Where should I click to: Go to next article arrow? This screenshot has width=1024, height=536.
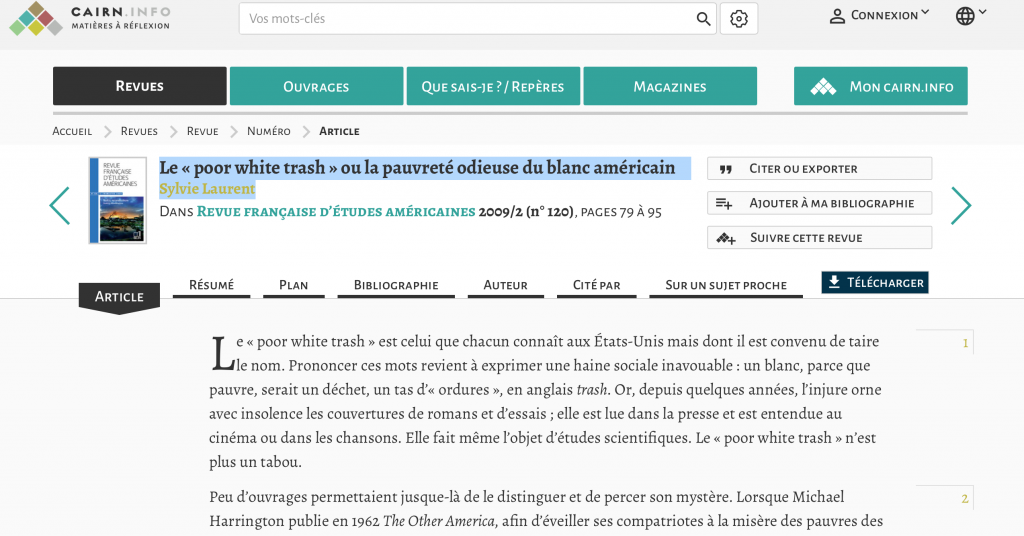[961, 206]
